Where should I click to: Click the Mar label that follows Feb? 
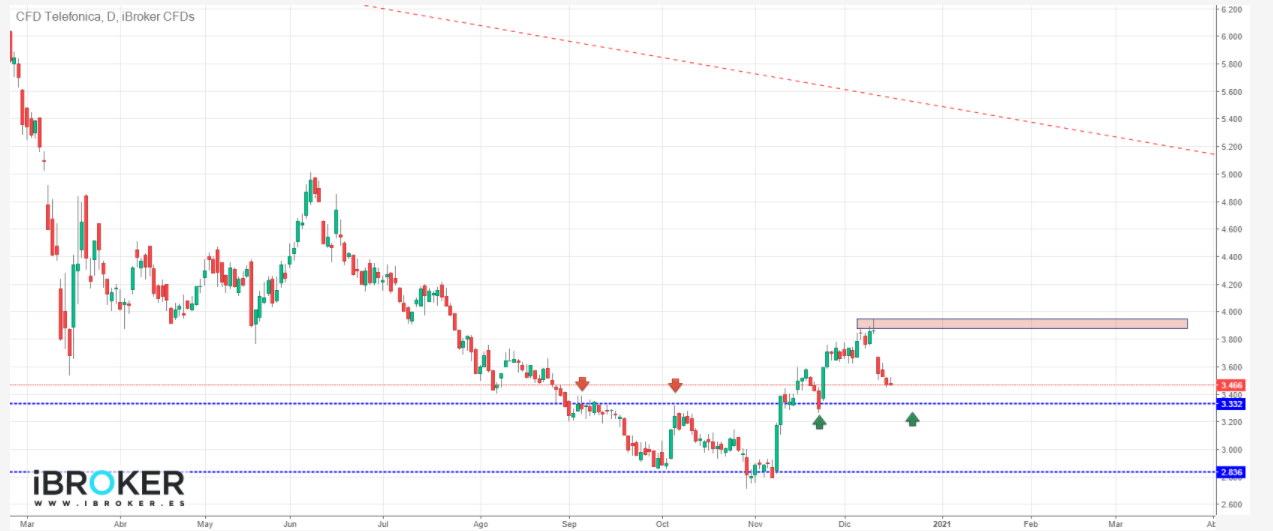[1118, 523]
